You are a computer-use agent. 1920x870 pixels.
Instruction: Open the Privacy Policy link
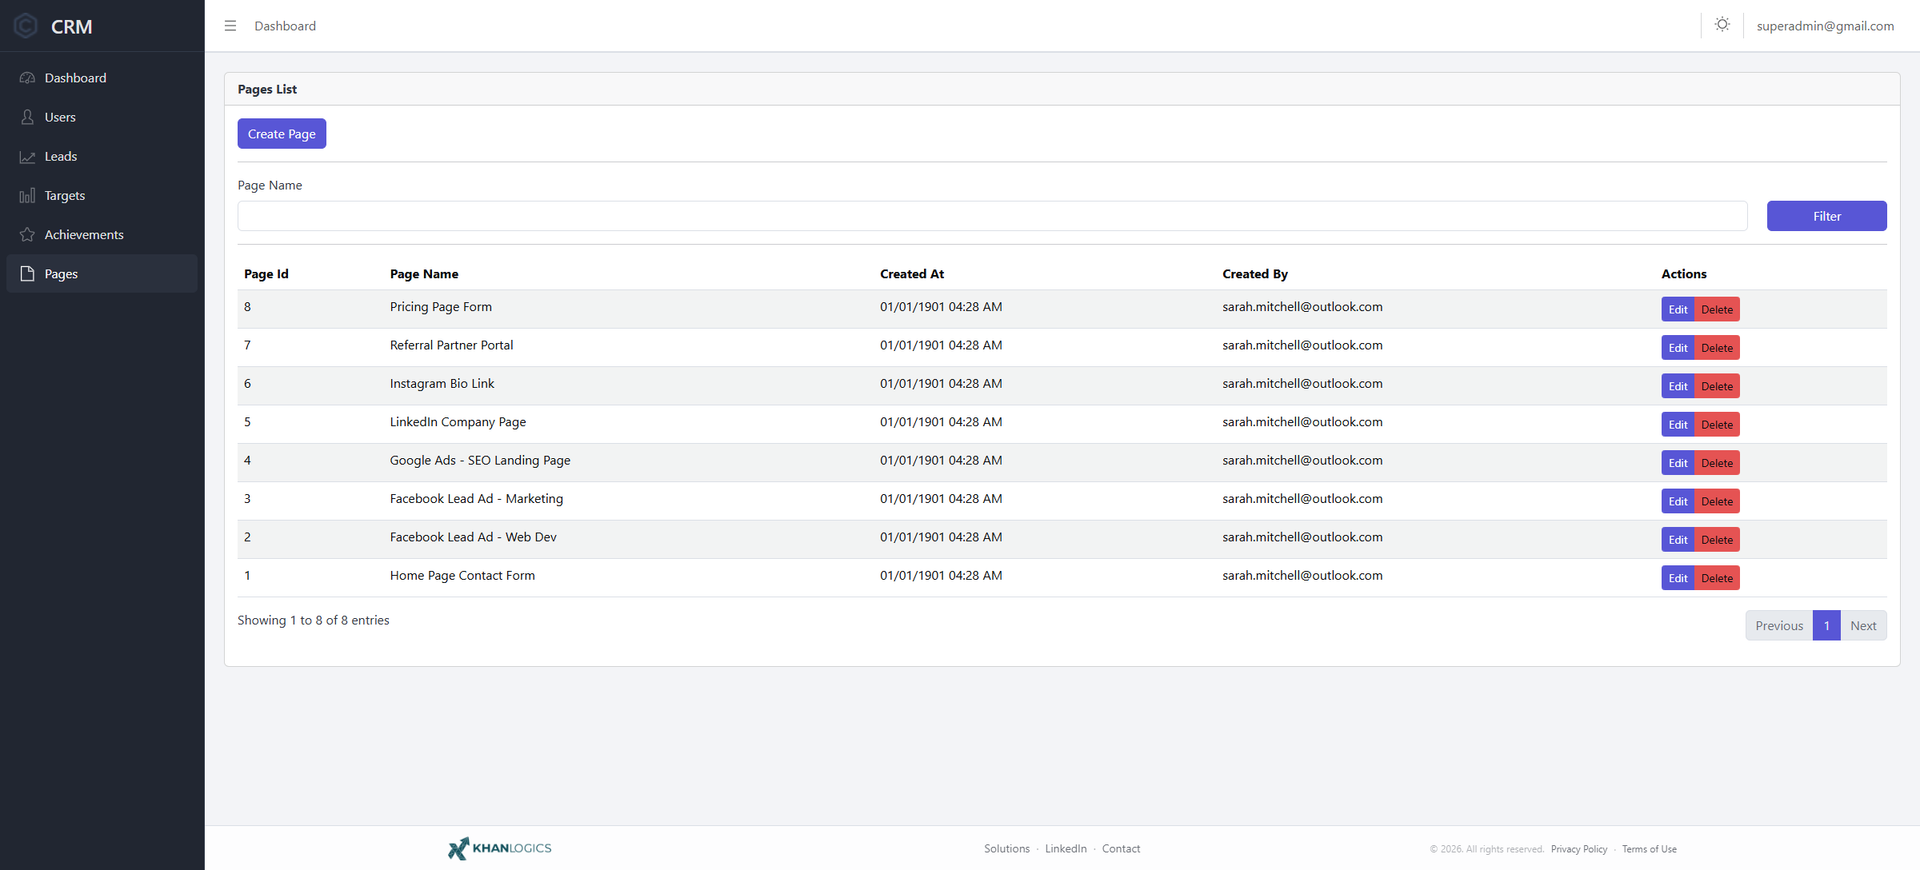[1579, 849]
